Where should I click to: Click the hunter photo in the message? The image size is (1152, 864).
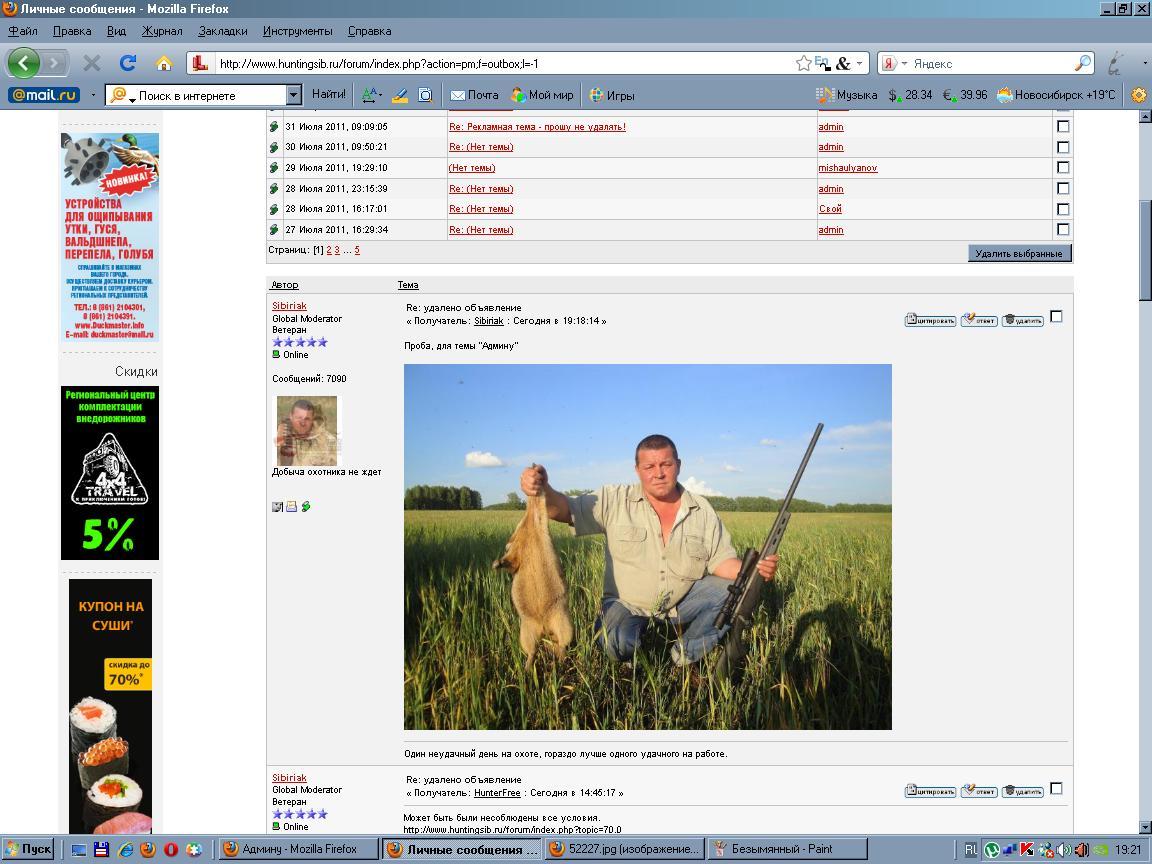point(647,546)
